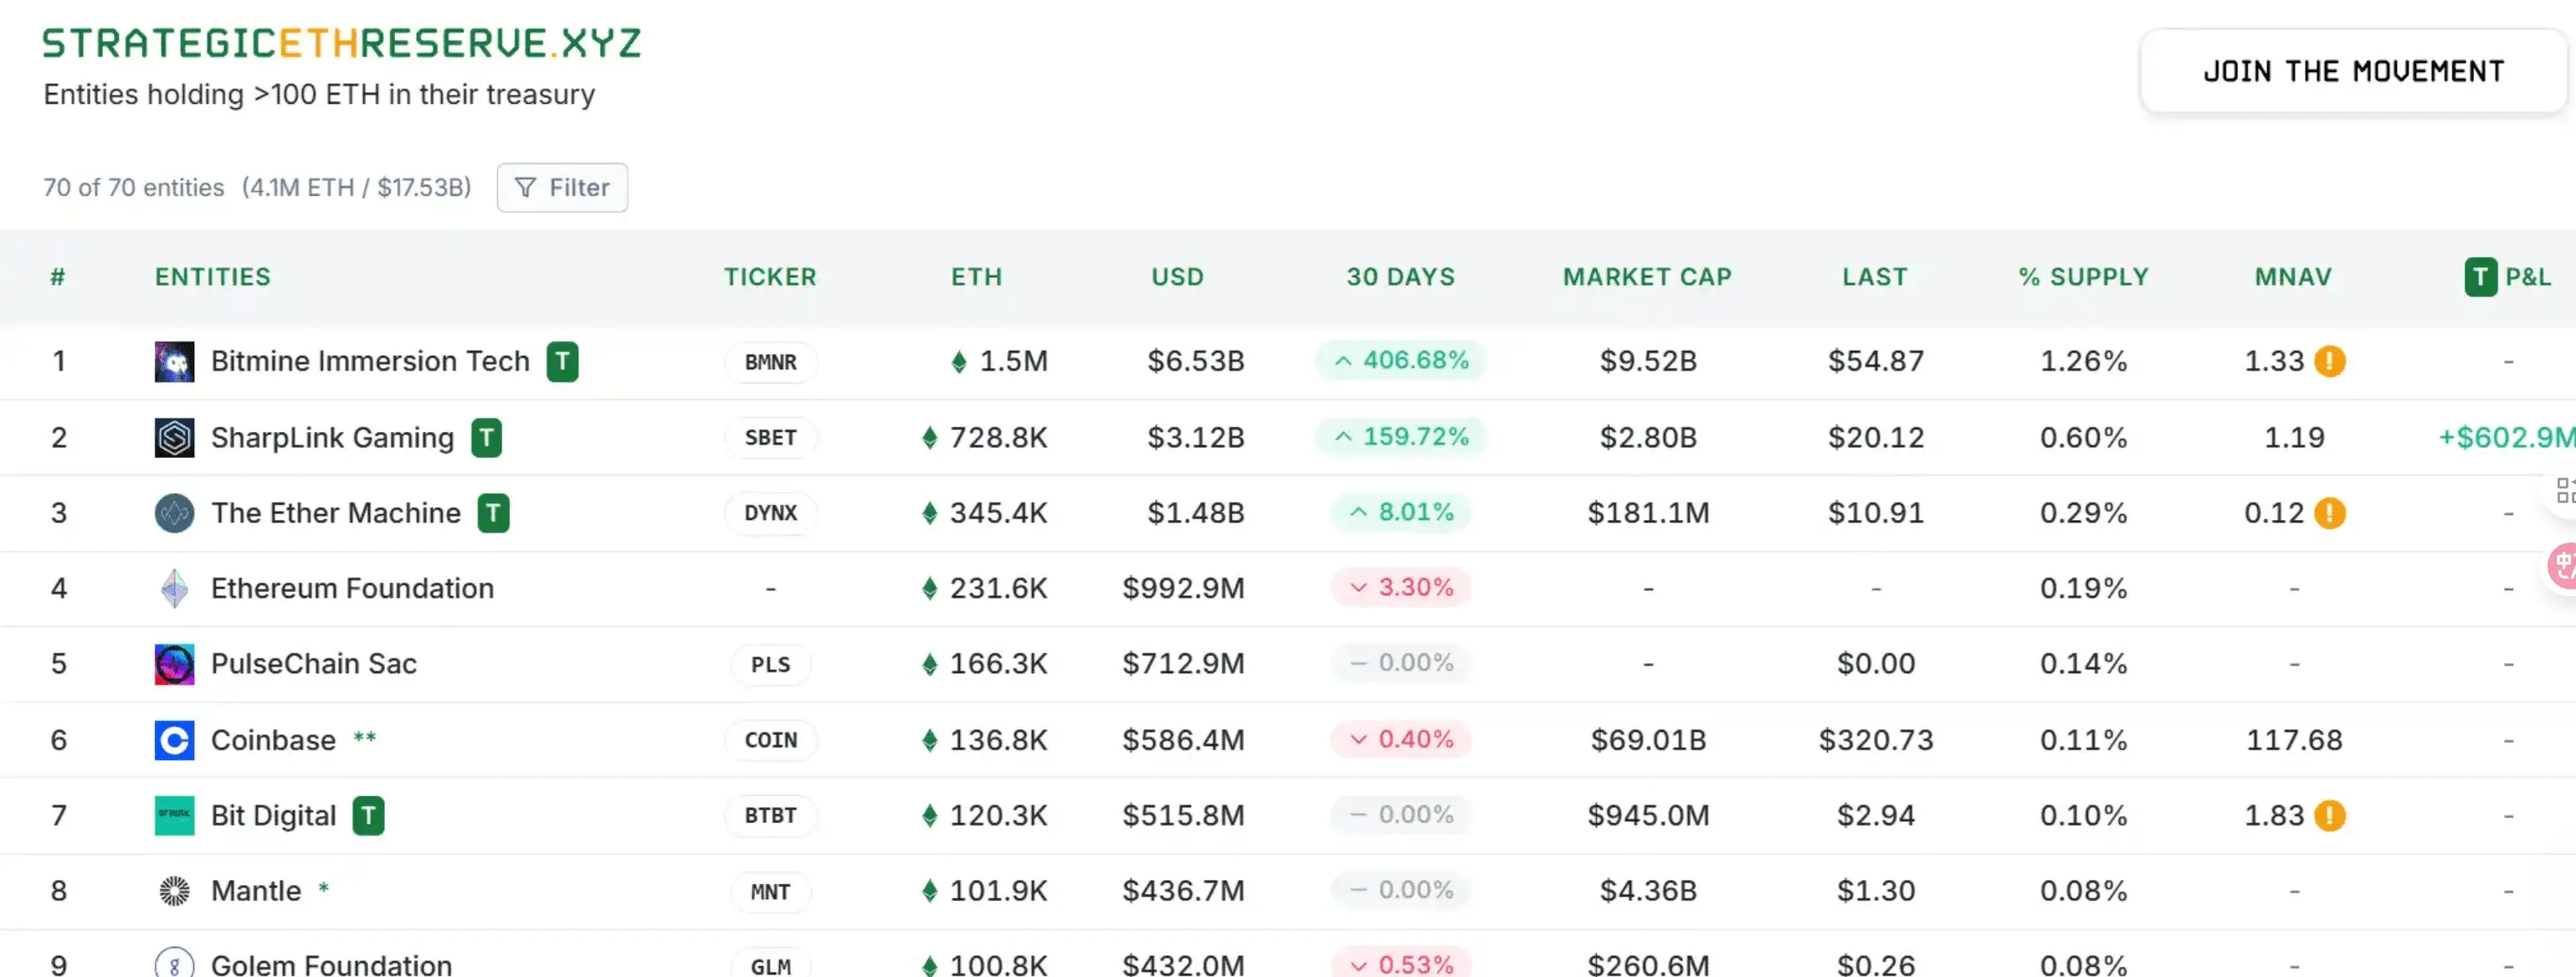Click the '70 of 70 entities' count text
The image size is (2576, 977).
(x=133, y=188)
